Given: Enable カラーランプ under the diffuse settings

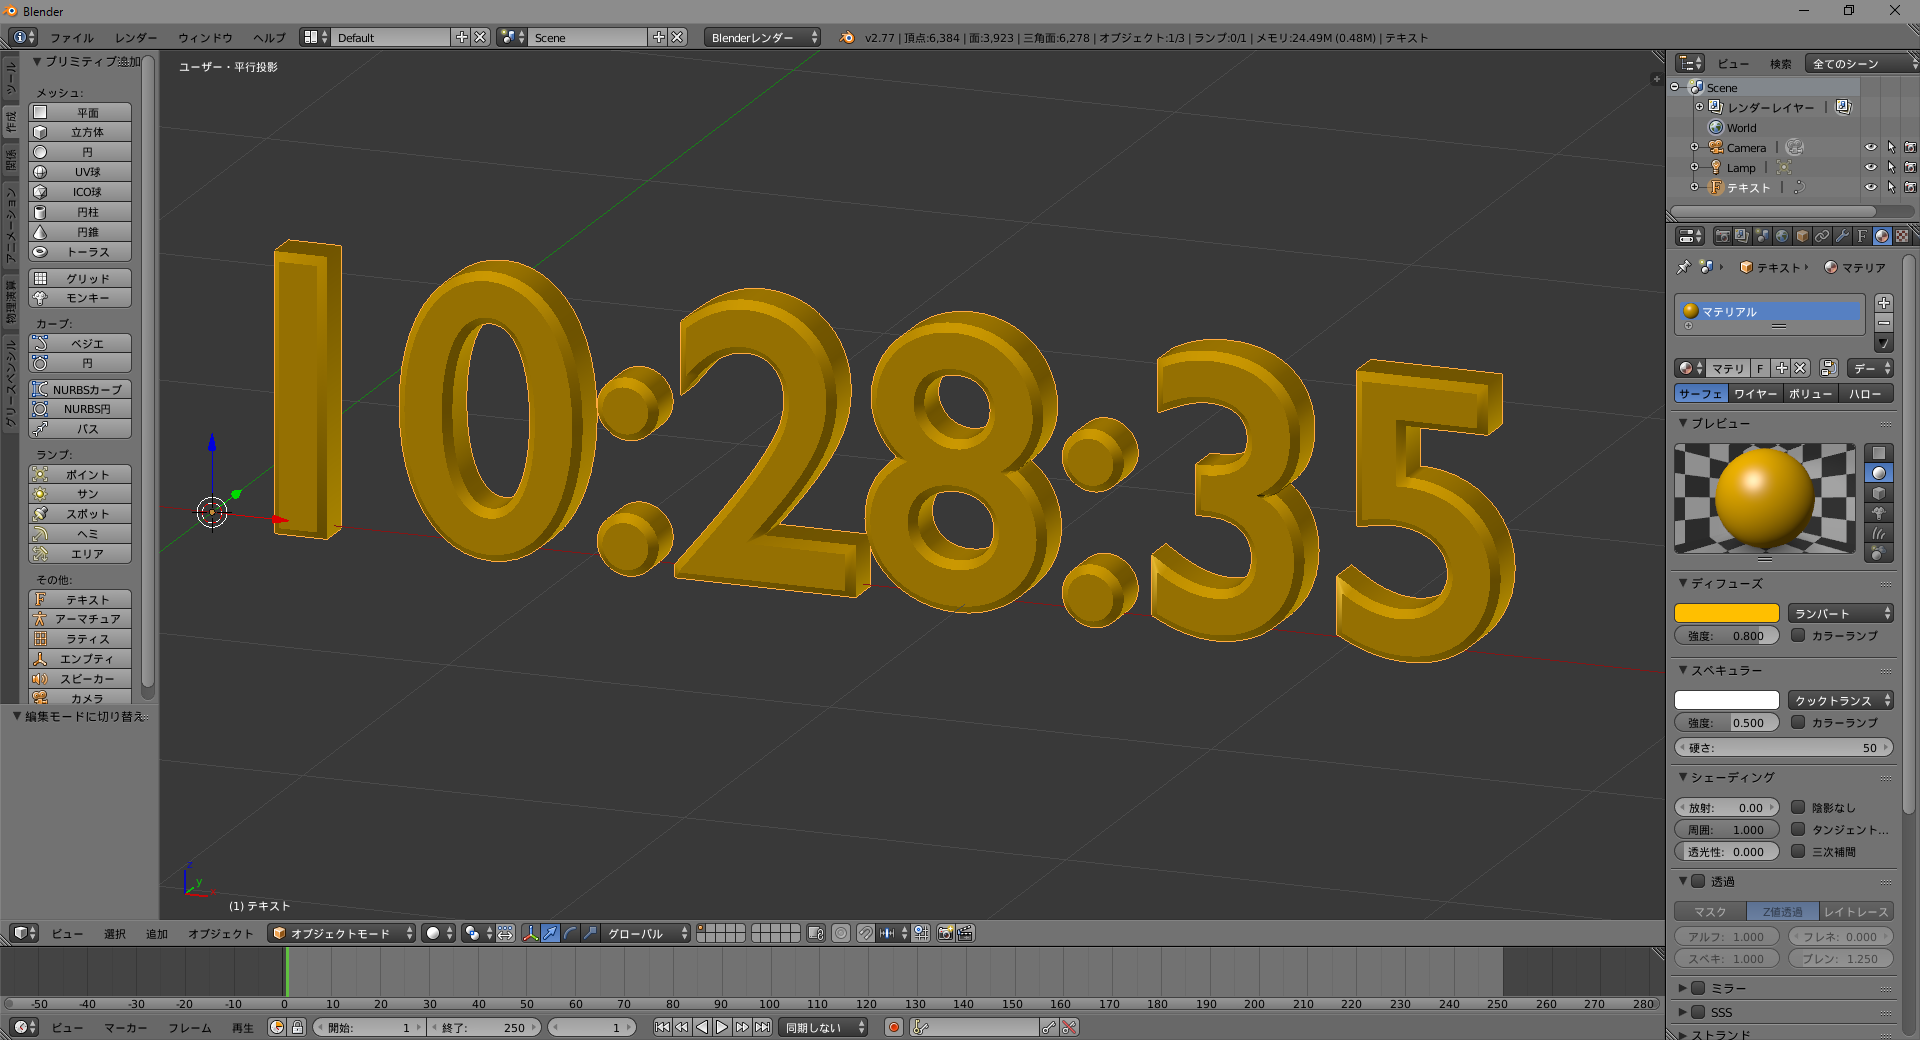Looking at the screenshot, I should click(x=1798, y=636).
